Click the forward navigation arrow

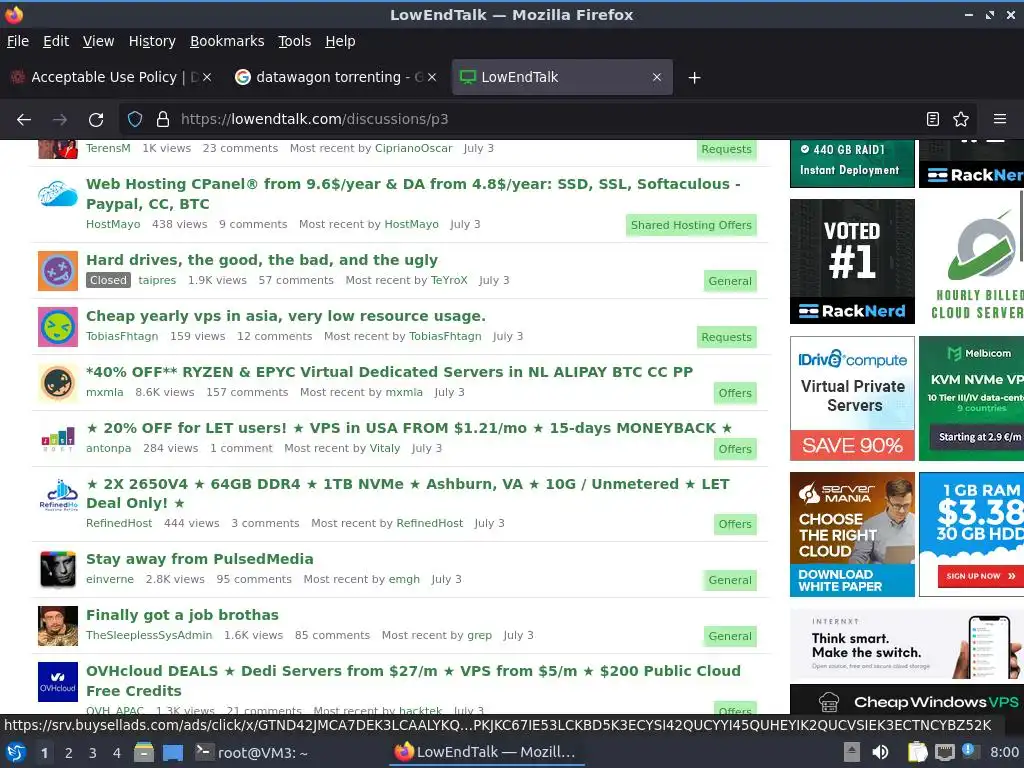(x=60, y=120)
